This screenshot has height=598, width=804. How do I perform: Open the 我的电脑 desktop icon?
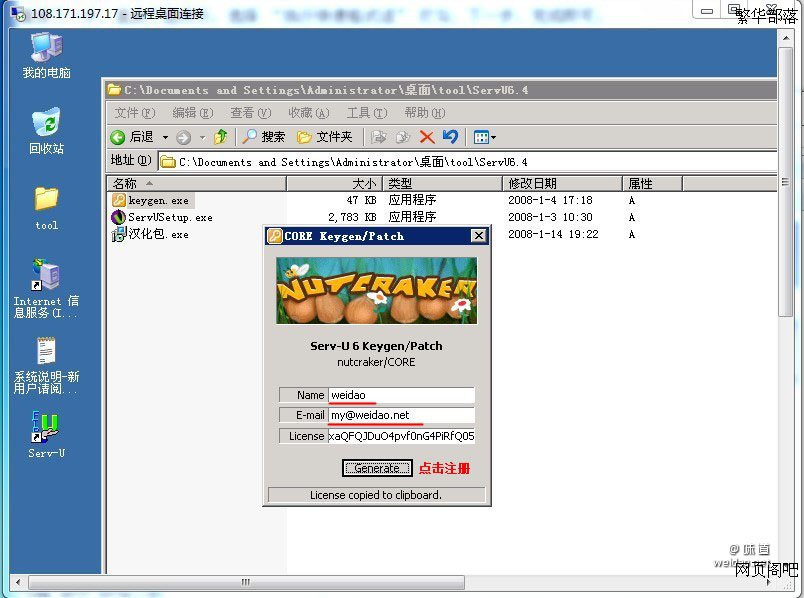[46, 55]
